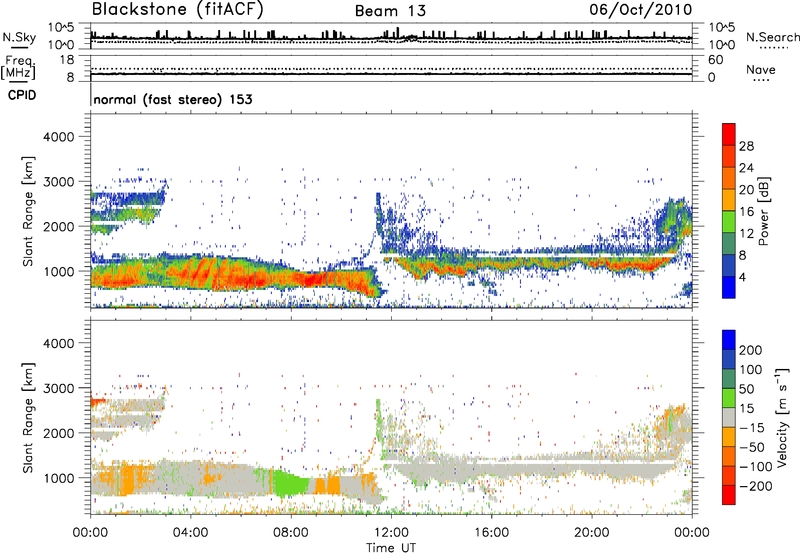800x554 pixels.
Task: Click the blue top of velocity colorbar
Action: pyautogui.click(x=729, y=340)
